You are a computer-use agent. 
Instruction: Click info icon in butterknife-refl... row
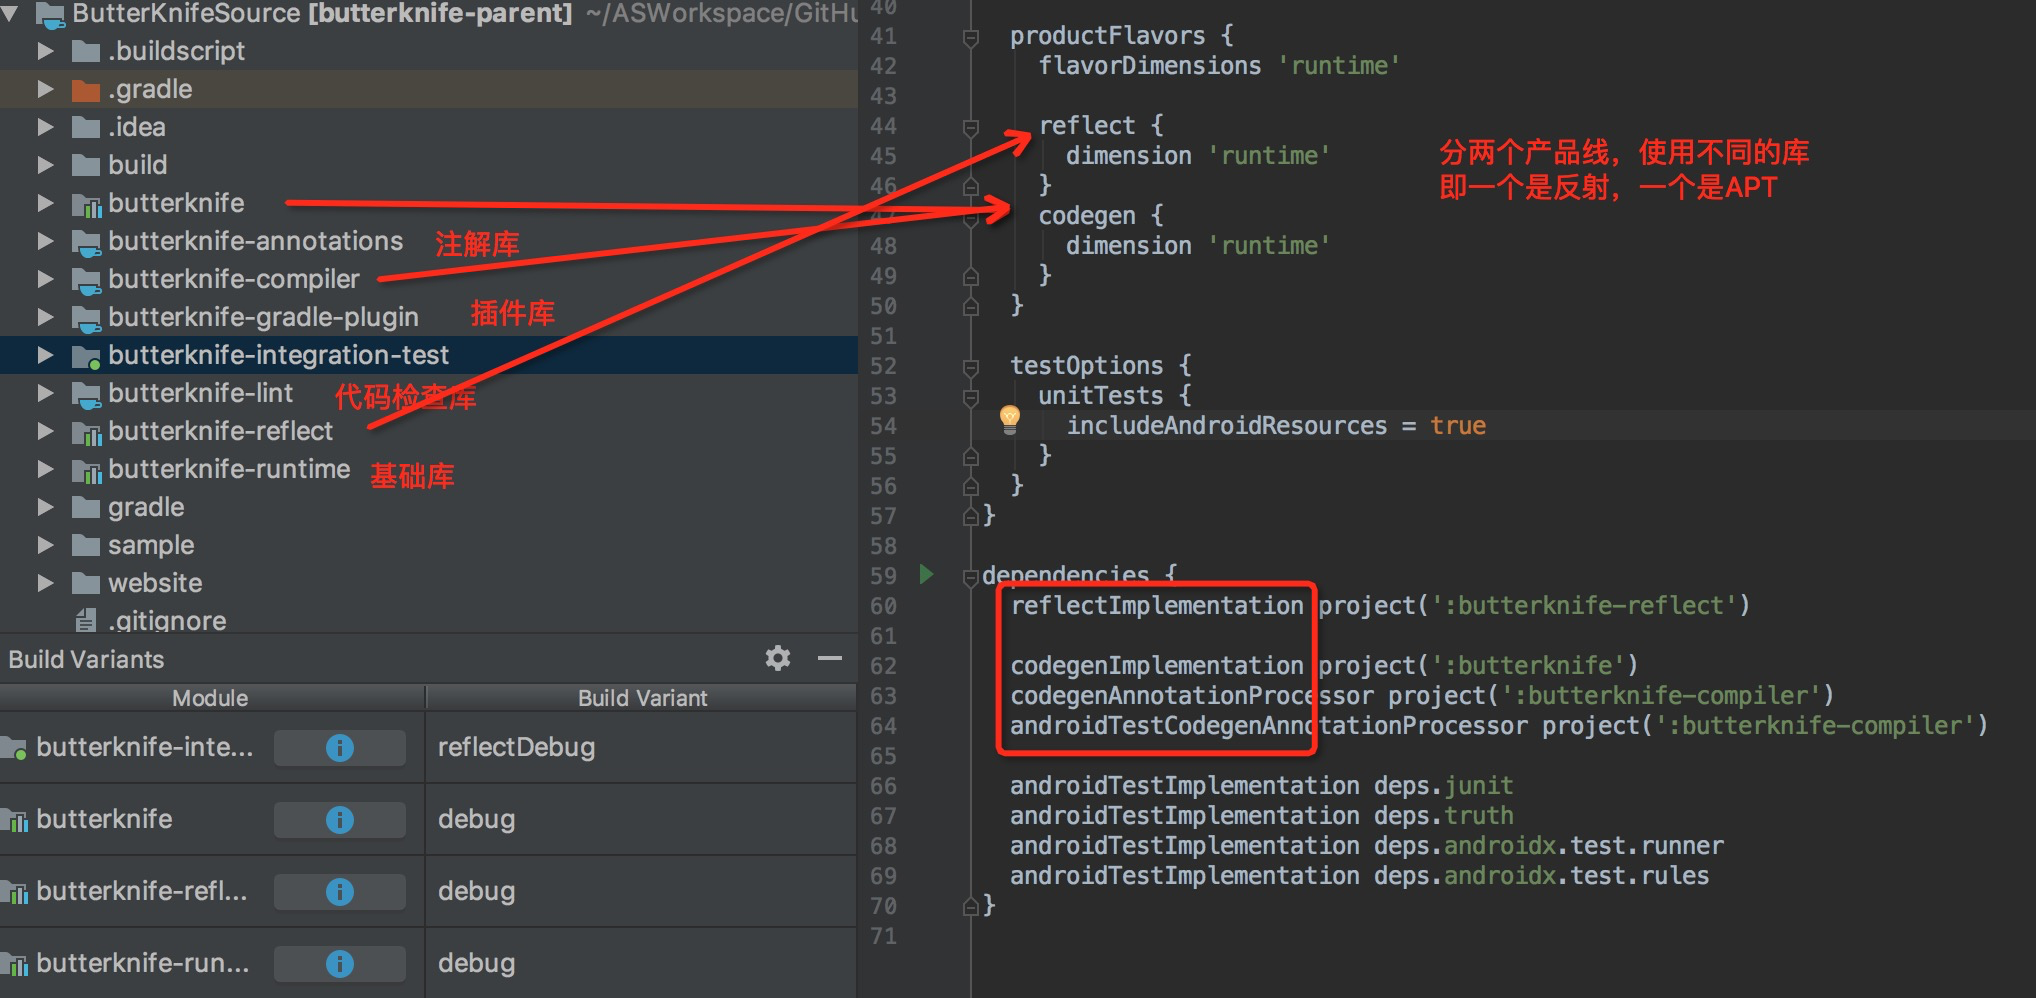(x=340, y=891)
